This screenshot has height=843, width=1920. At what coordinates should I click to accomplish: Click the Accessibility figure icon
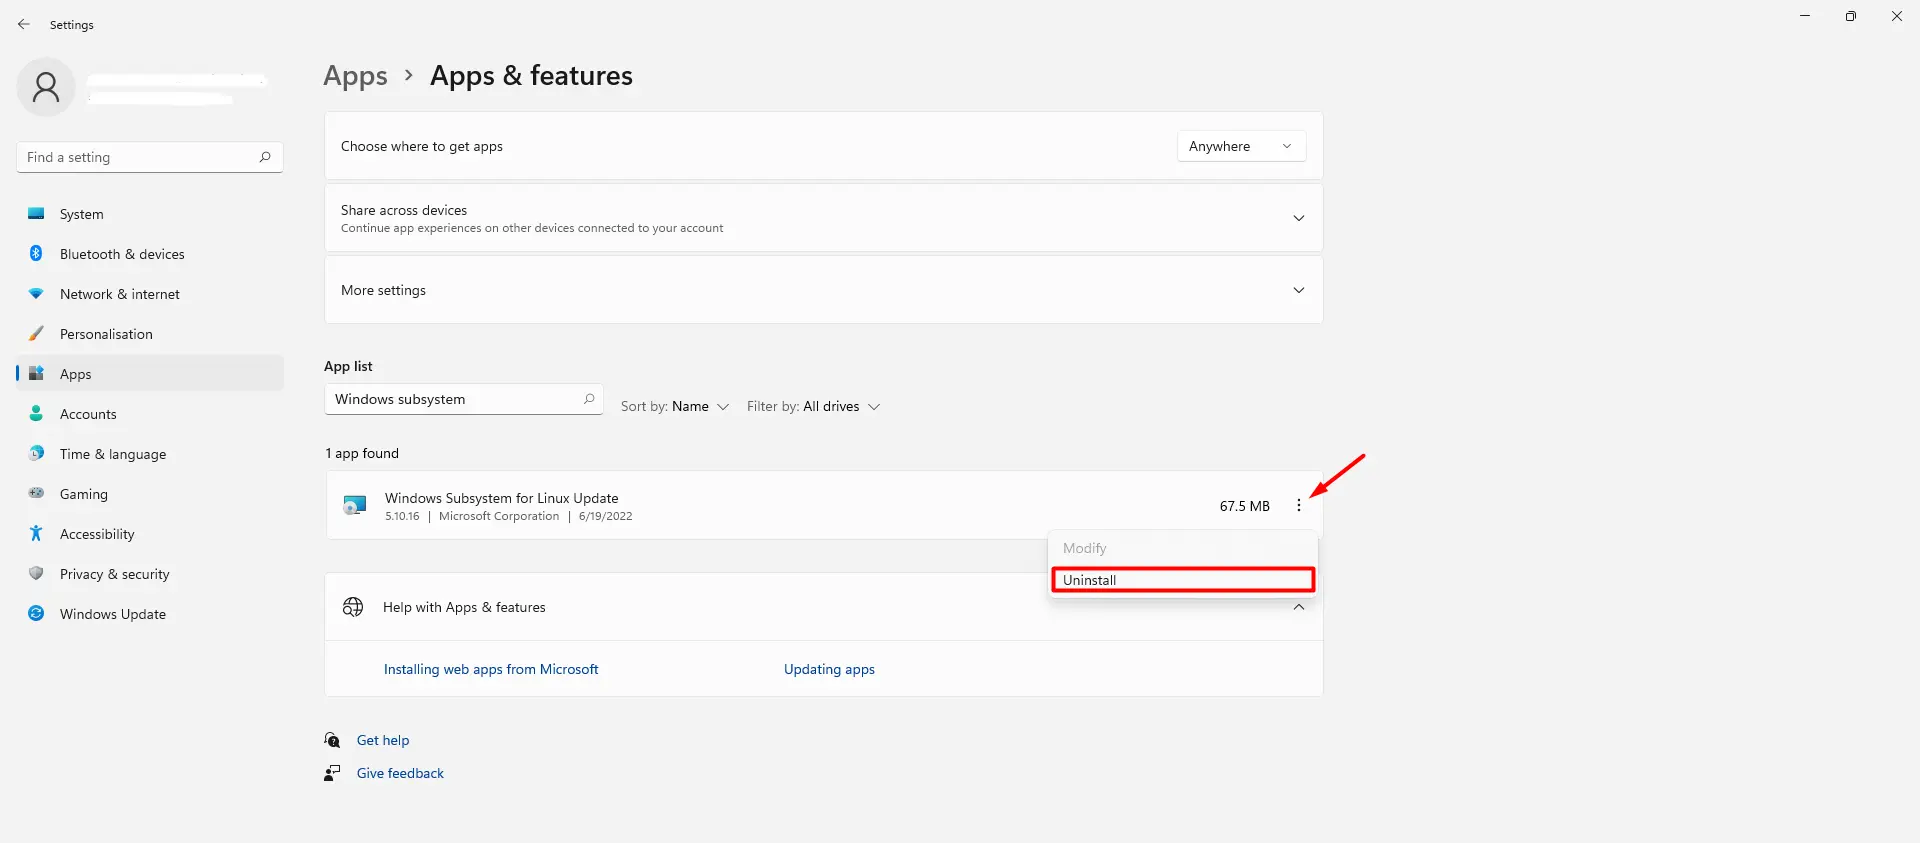point(36,533)
